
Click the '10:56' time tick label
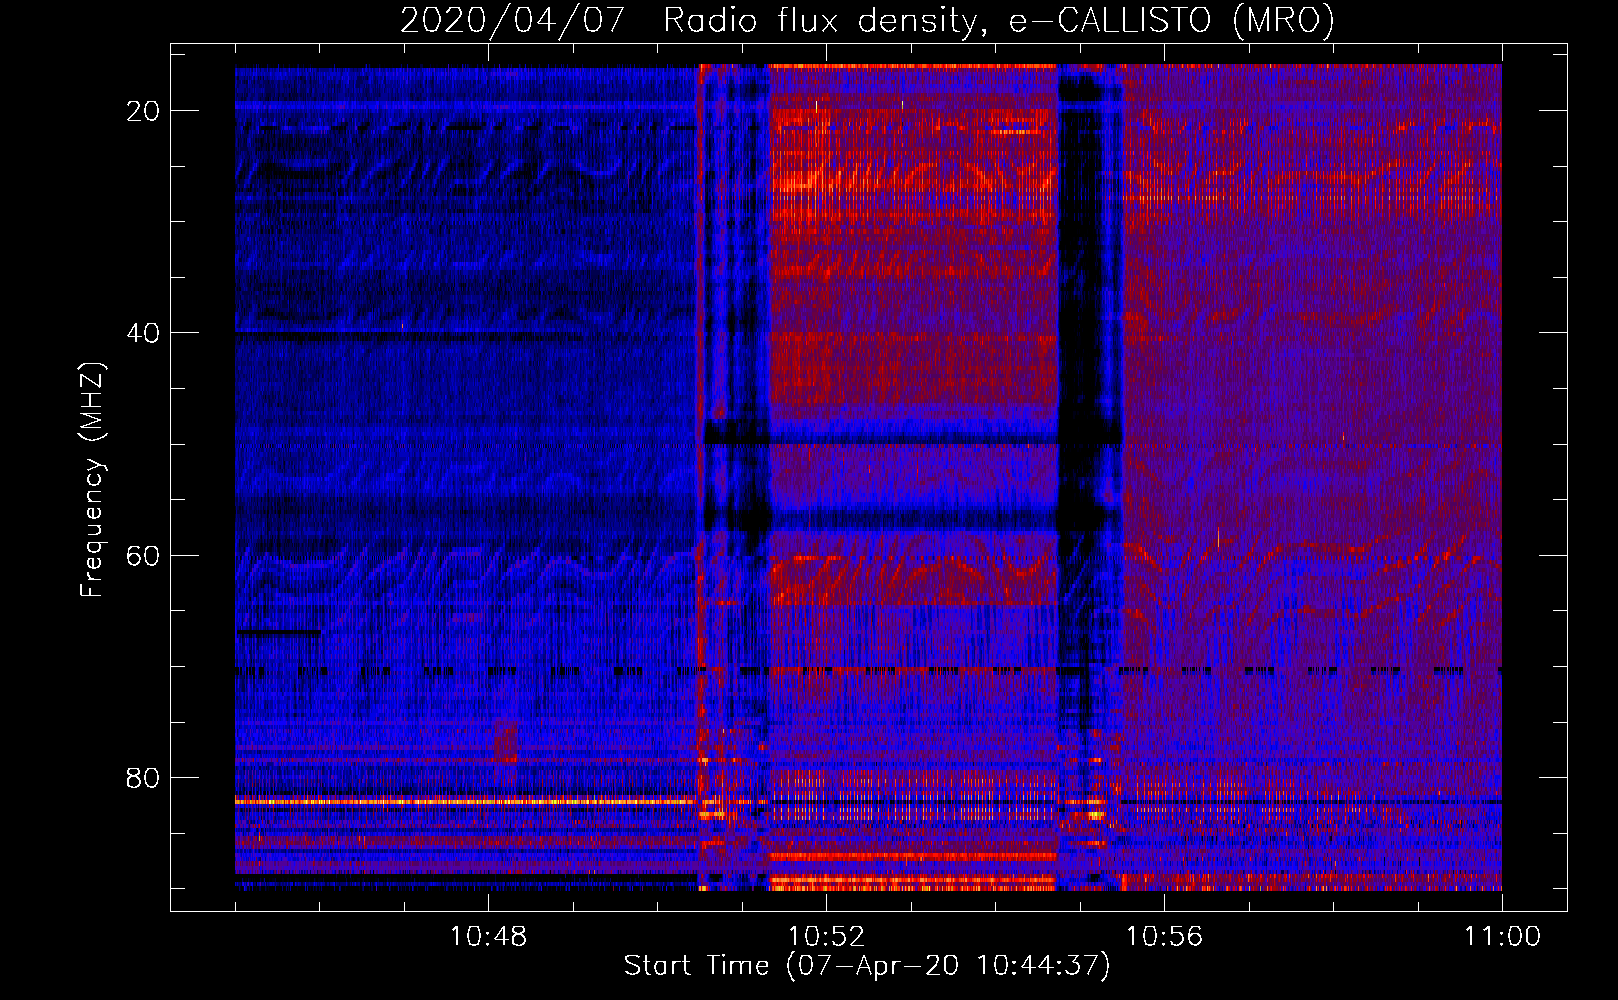(1164, 937)
